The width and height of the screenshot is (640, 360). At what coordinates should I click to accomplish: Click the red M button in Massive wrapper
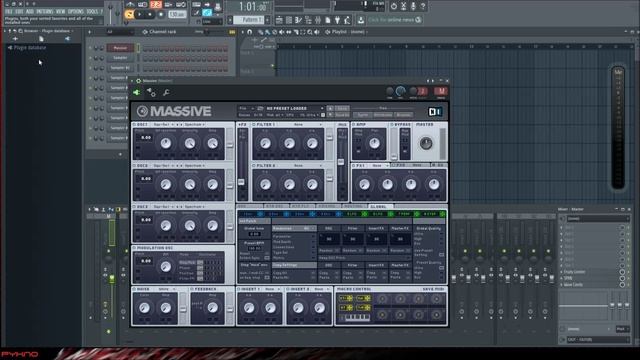coord(440,91)
